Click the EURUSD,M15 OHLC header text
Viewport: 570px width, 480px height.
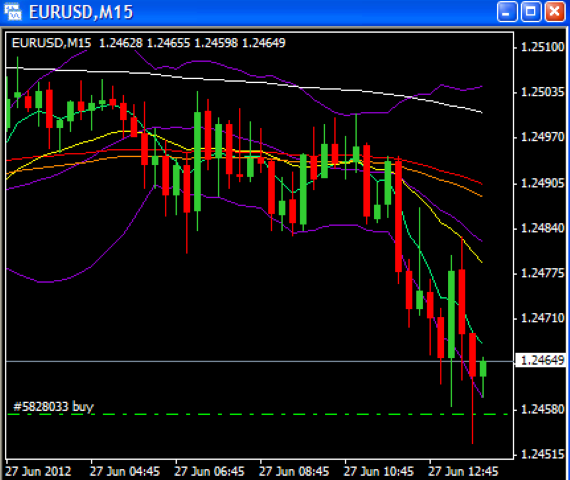[149, 43]
